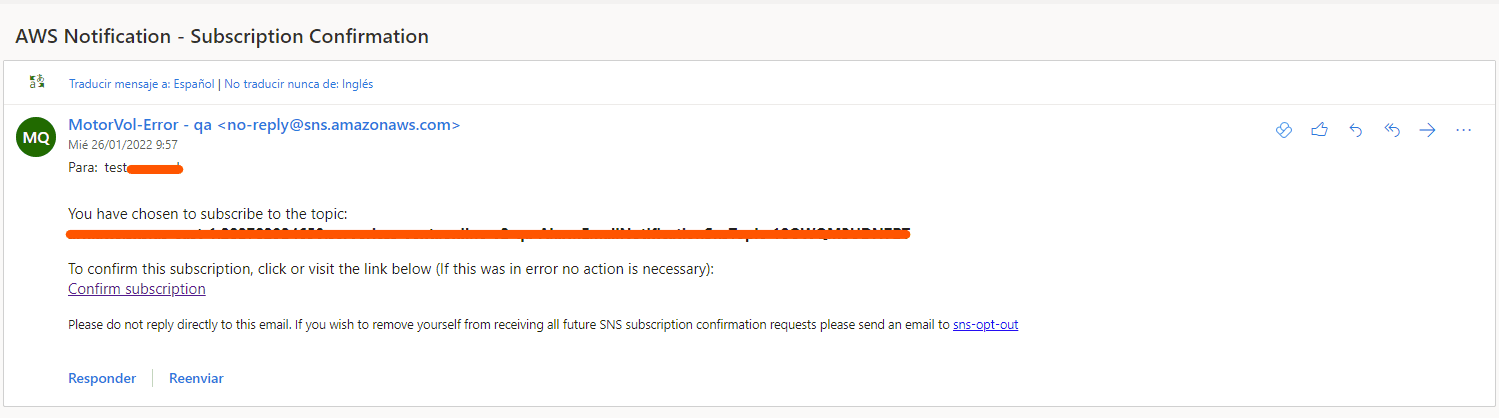The image size is (1499, 418).
Task: Open more actions ellipsis menu
Action: pos(1464,130)
